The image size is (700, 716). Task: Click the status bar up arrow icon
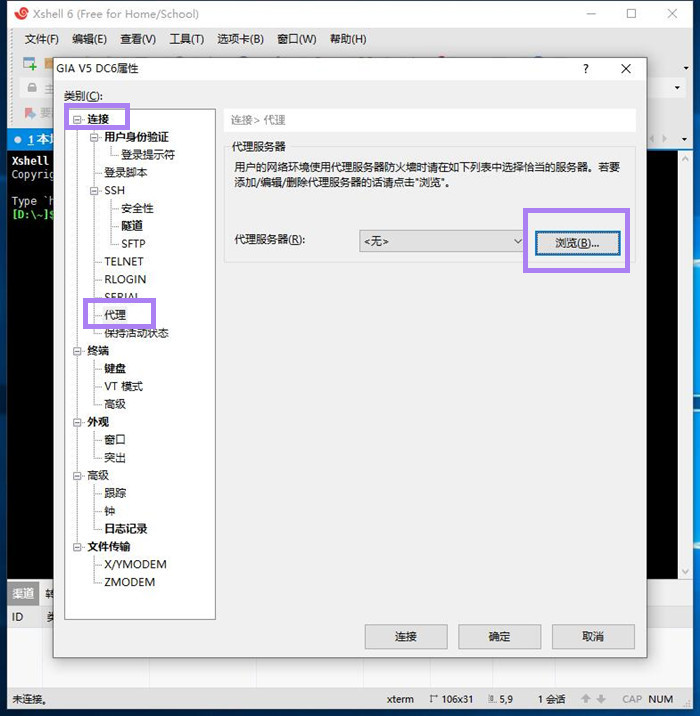(x=586, y=699)
